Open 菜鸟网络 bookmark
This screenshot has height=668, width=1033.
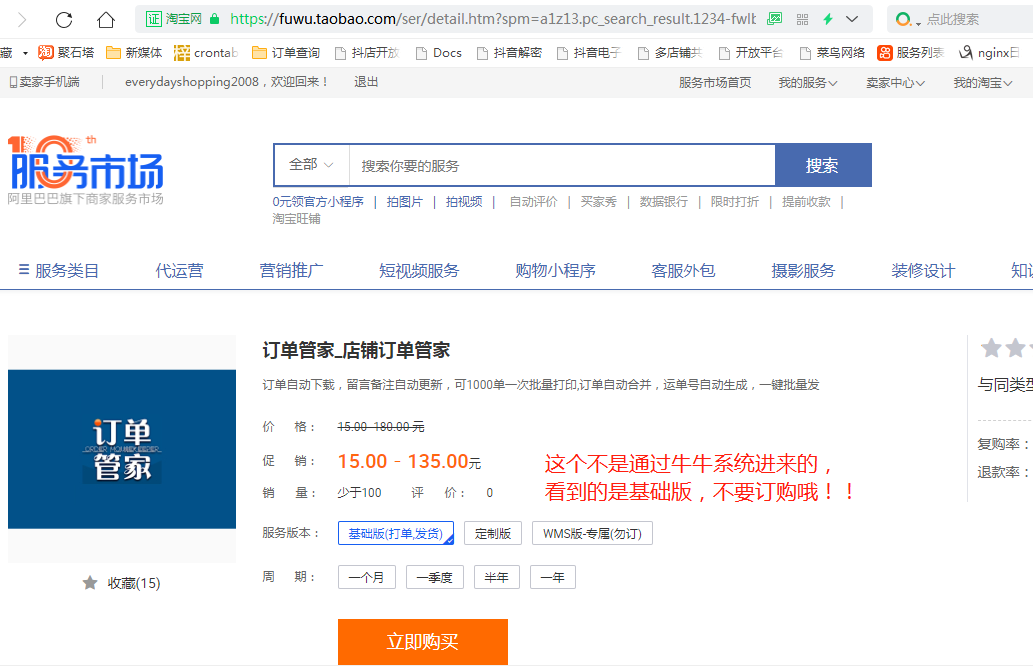point(831,53)
